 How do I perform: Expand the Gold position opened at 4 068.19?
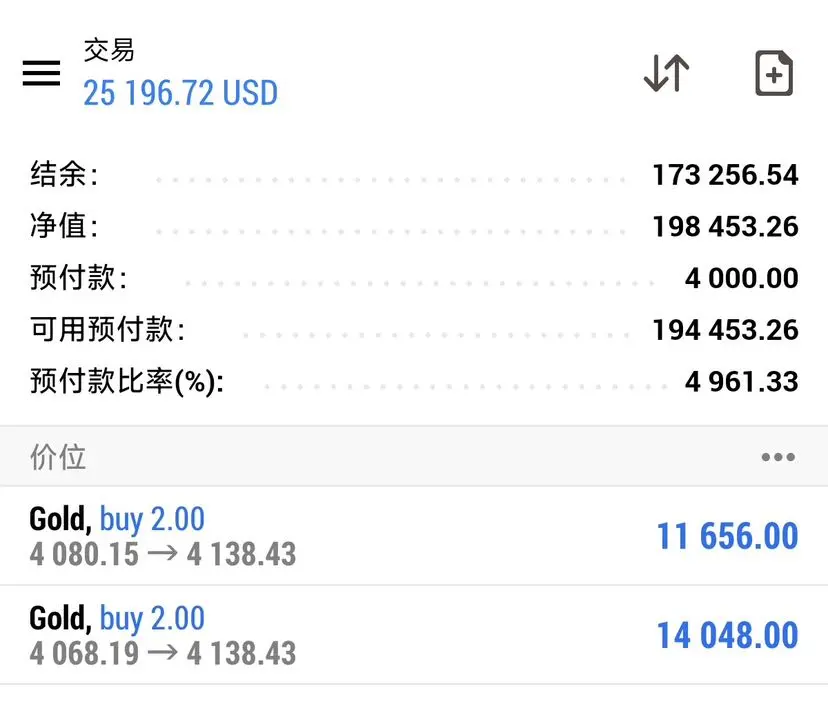coord(414,635)
